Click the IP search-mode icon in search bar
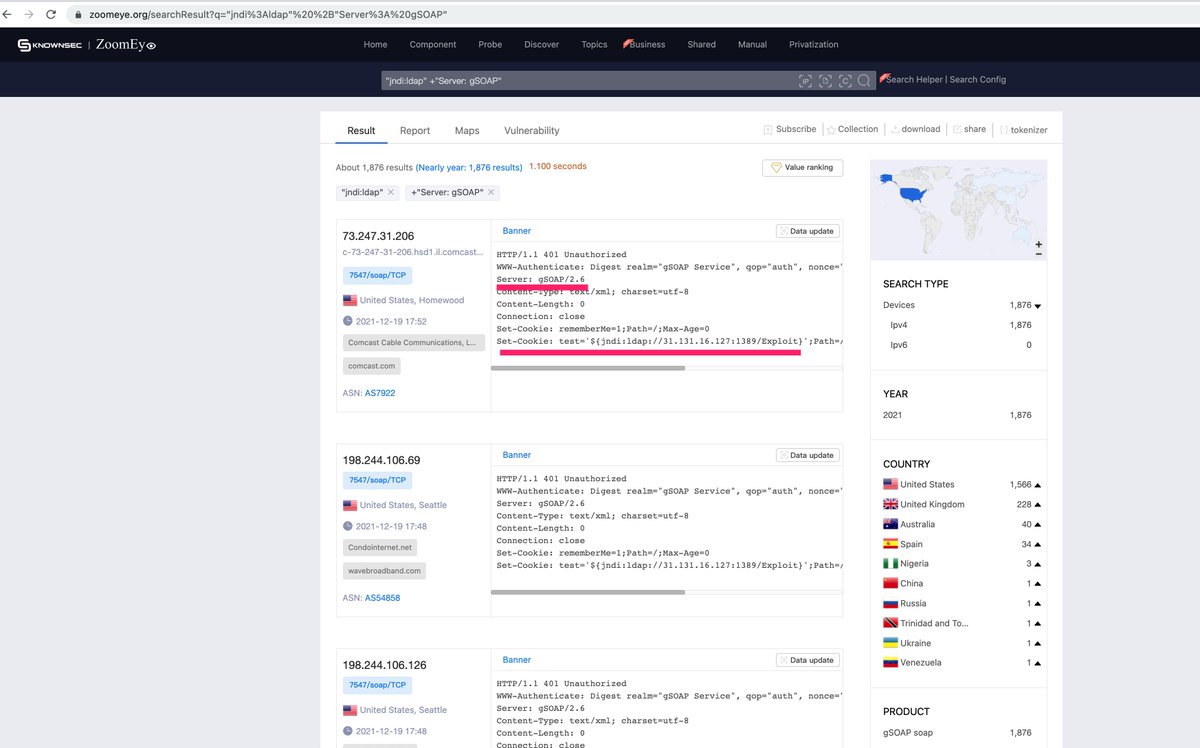This screenshot has height=748, width=1200. tap(805, 81)
